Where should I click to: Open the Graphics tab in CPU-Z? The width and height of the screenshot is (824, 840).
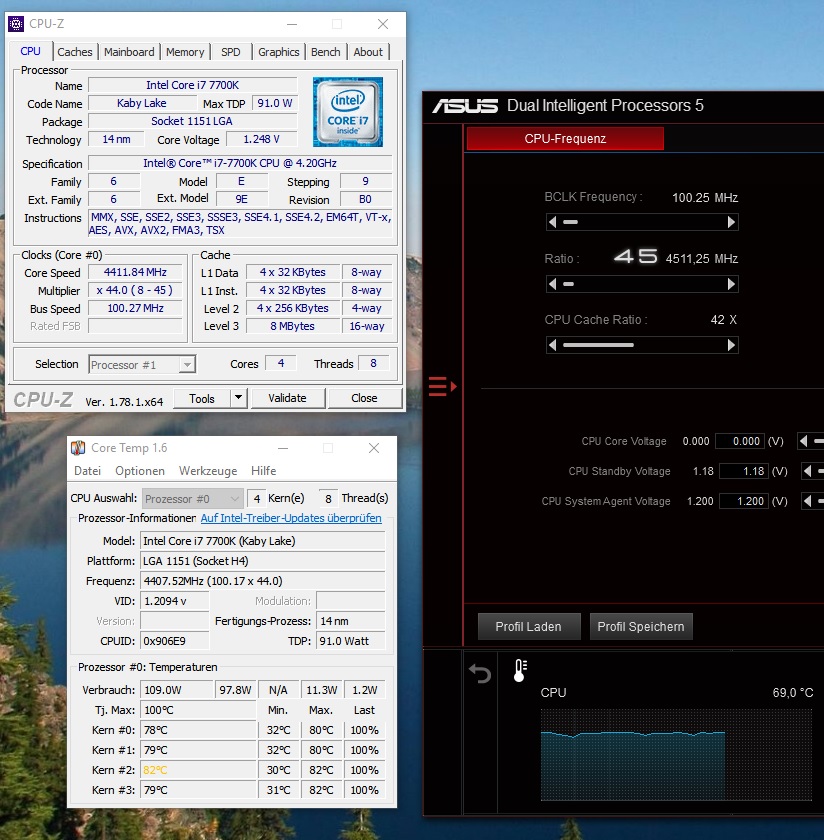(x=279, y=52)
